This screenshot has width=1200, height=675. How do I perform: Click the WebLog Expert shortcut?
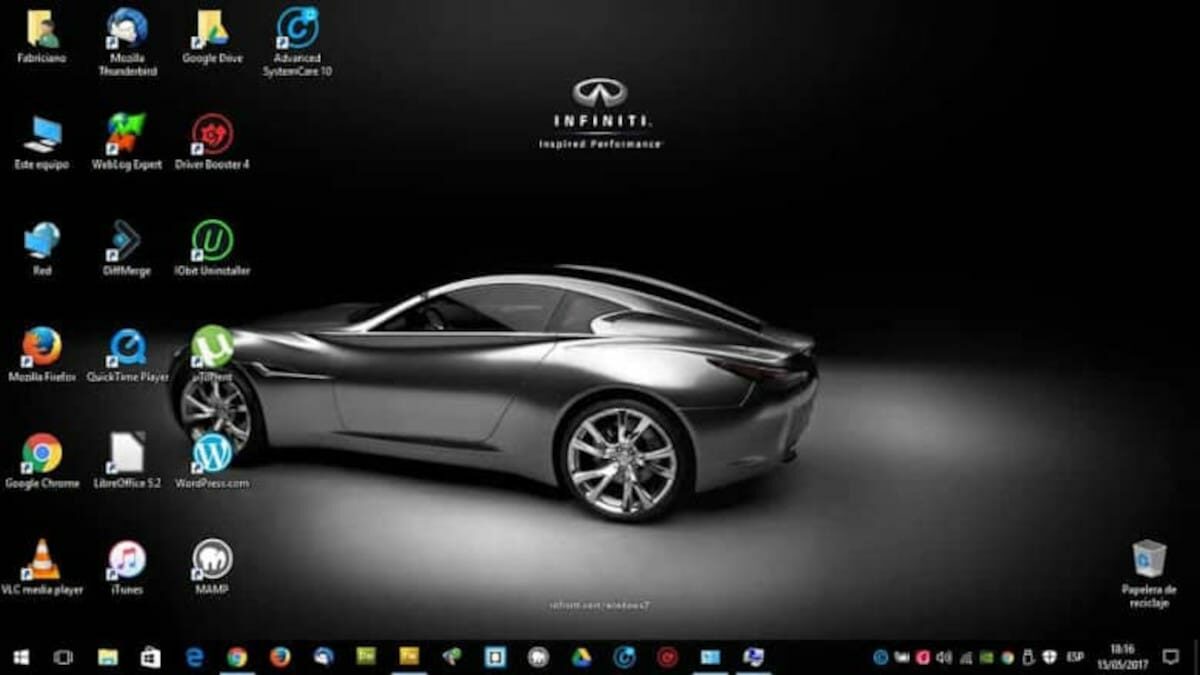[x=127, y=141]
